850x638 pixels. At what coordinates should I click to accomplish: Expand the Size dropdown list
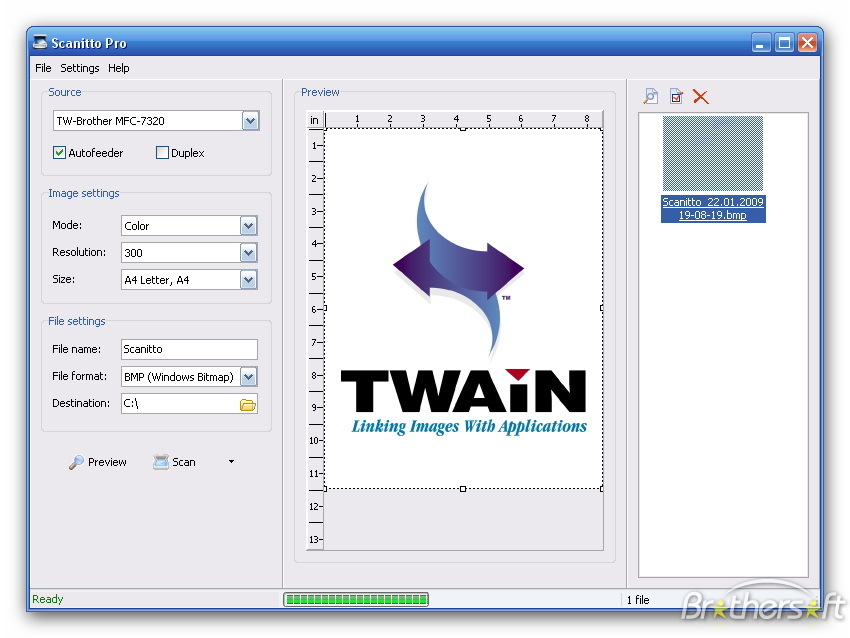(248, 280)
